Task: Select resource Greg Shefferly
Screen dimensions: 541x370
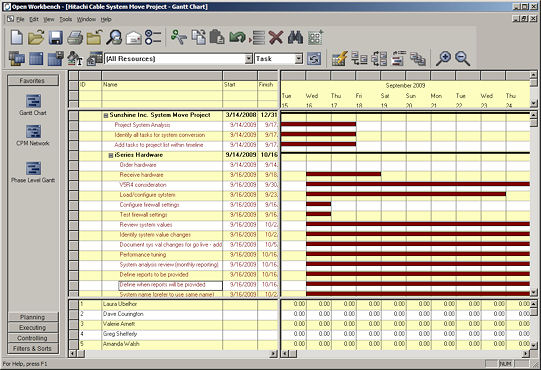Action: pyautogui.click(x=120, y=334)
